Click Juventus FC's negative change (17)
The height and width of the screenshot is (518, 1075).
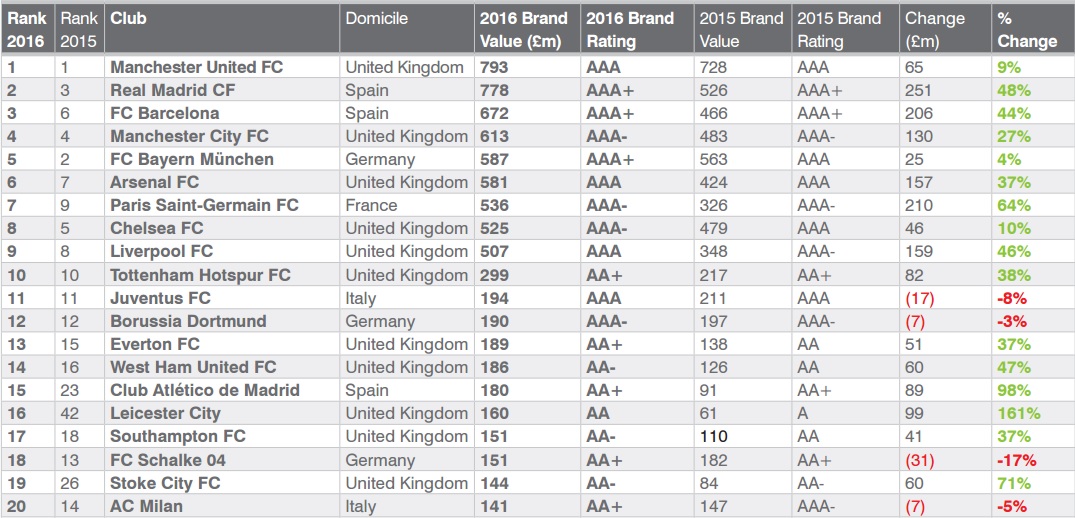coord(919,299)
